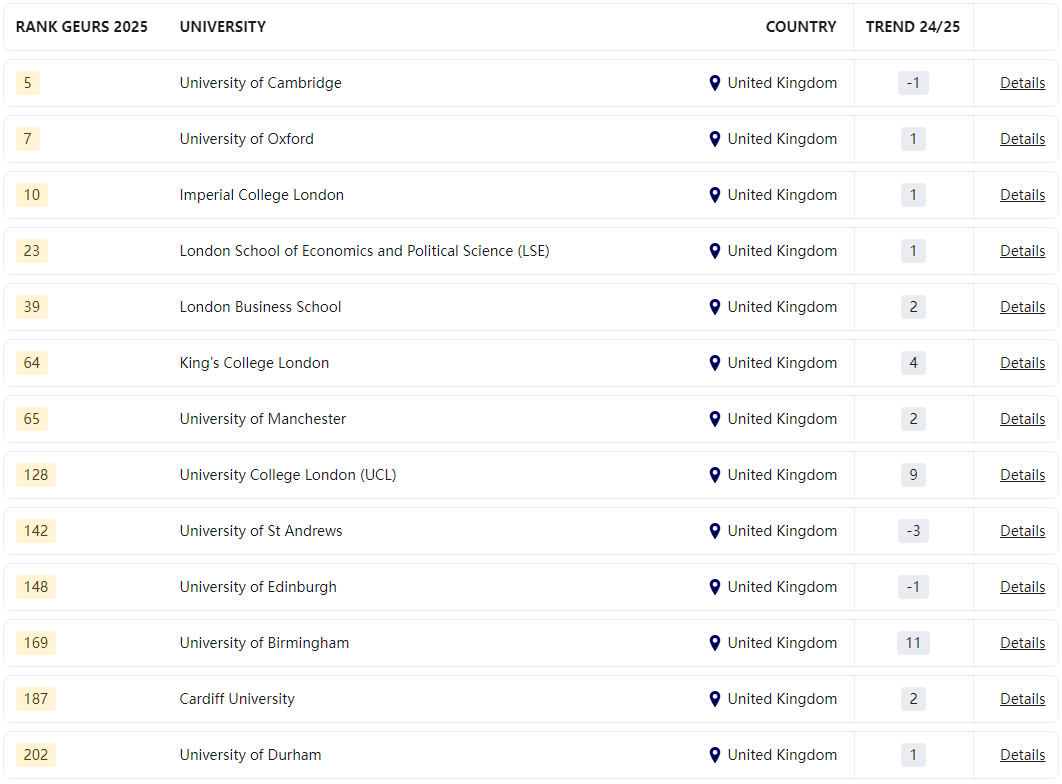This screenshot has width=1062, height=784.
Task: Open Details link for University of Durham
Action: (x=1022, y=755)
